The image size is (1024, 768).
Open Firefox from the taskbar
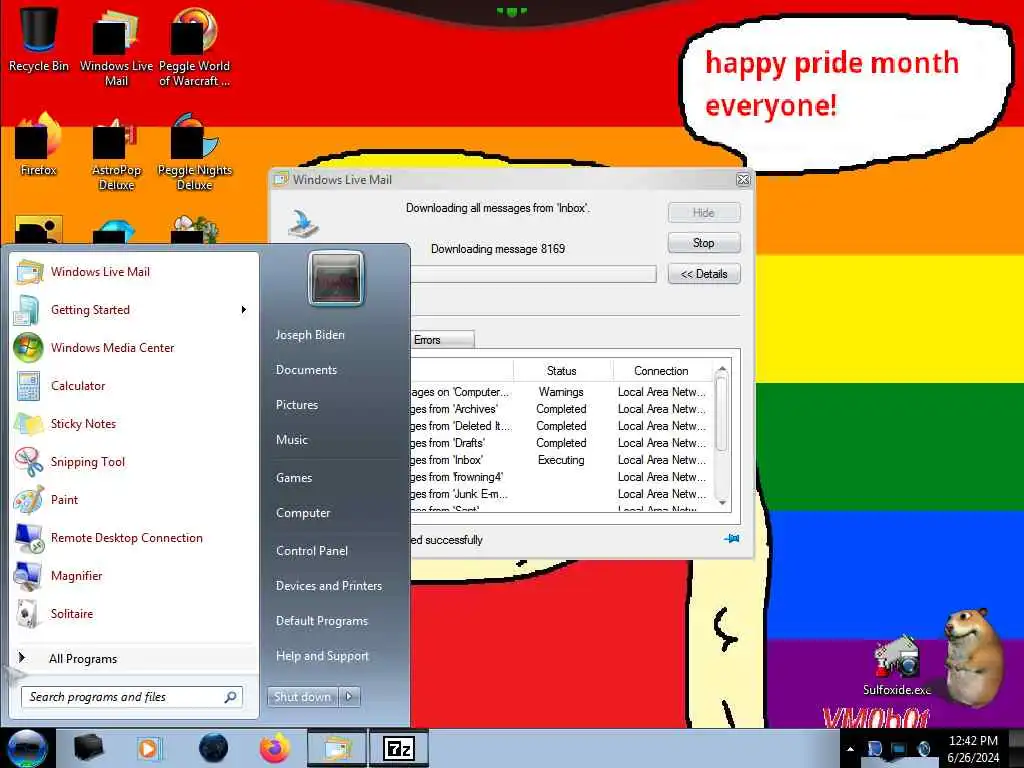click(274, 748)
